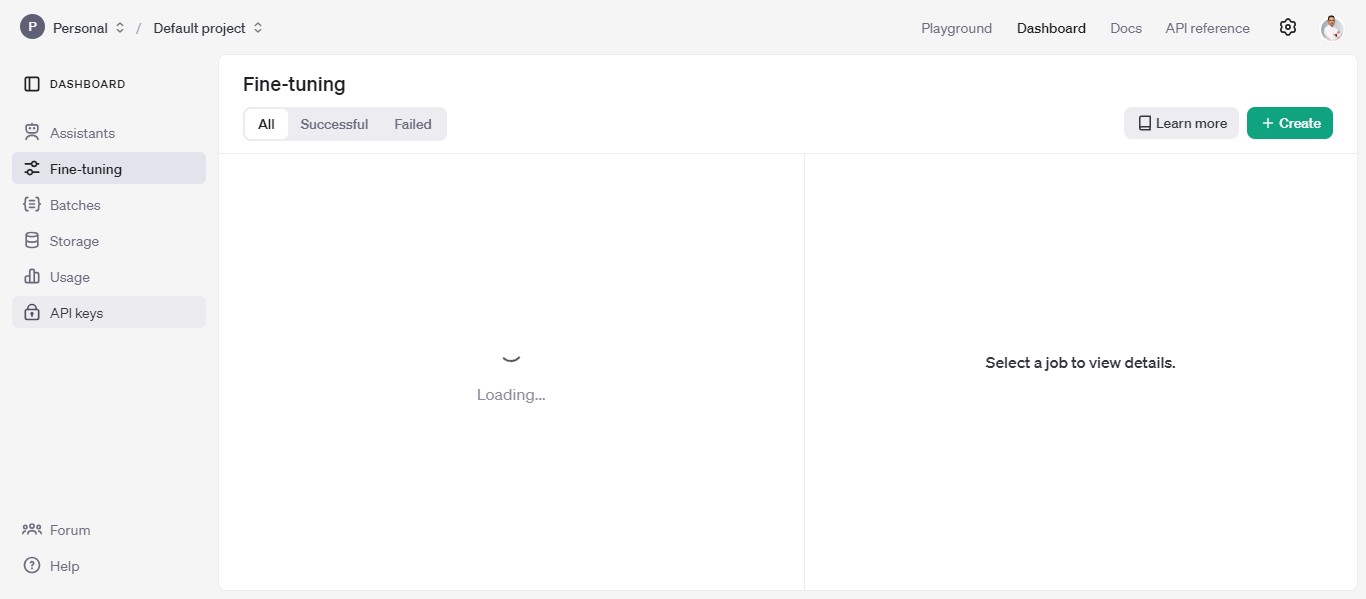
Task: Switch to the All jobs tab
Action: pos(266,124)
